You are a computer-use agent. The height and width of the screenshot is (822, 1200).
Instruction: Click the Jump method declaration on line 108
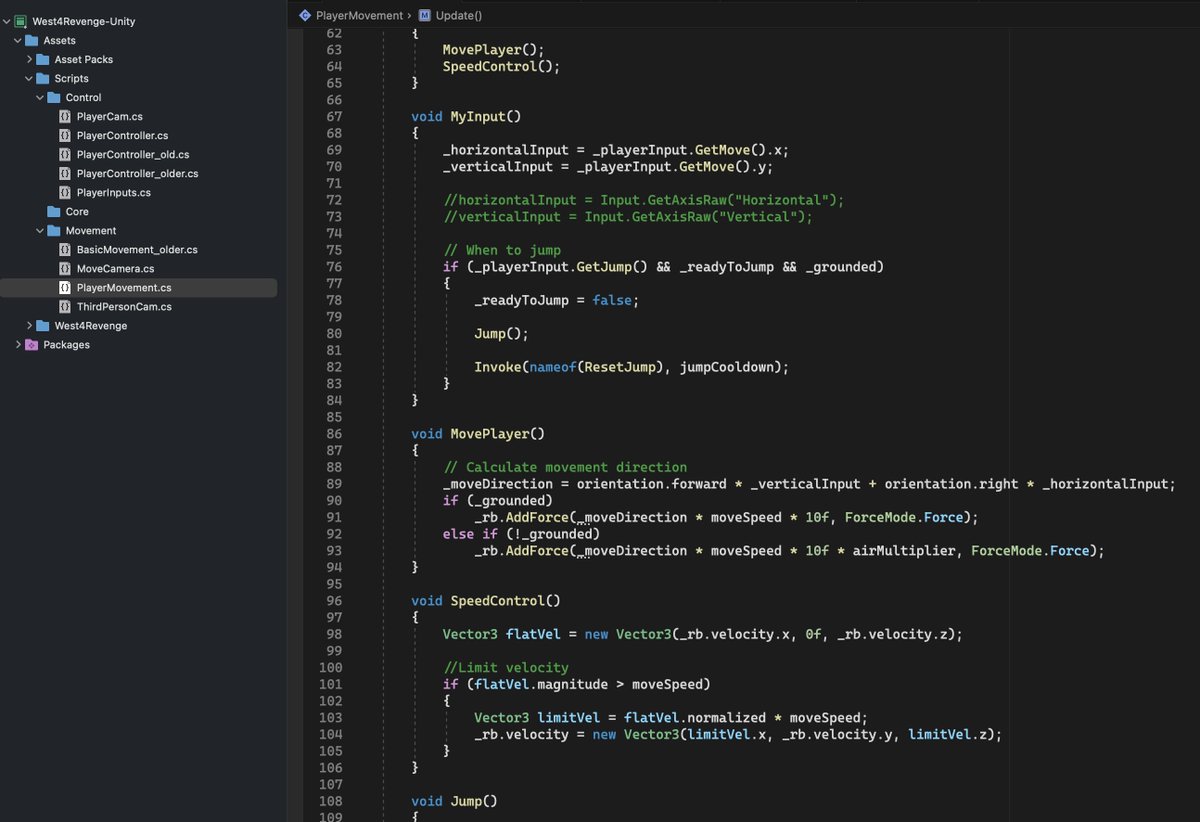point(466,801)
